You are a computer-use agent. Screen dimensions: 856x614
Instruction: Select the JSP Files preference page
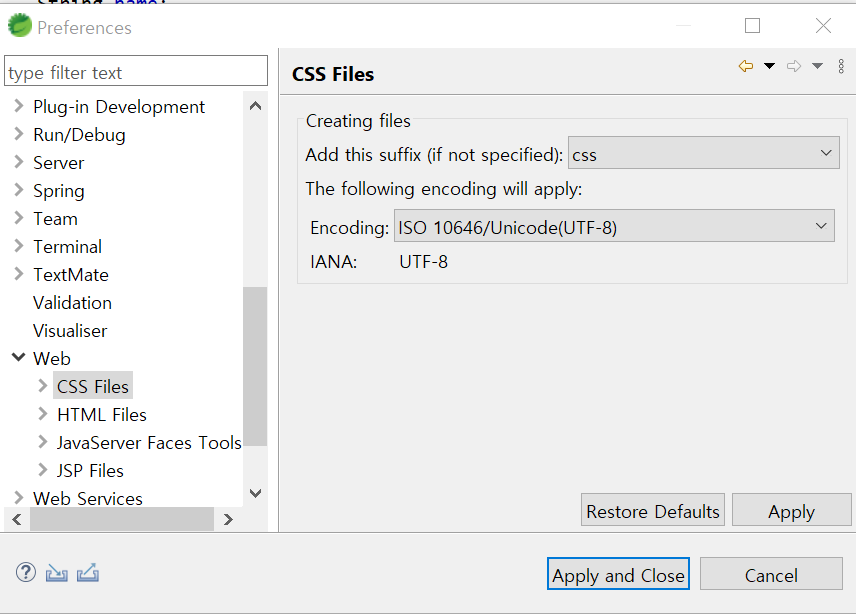pyautogui.click(x=90, y=470)
